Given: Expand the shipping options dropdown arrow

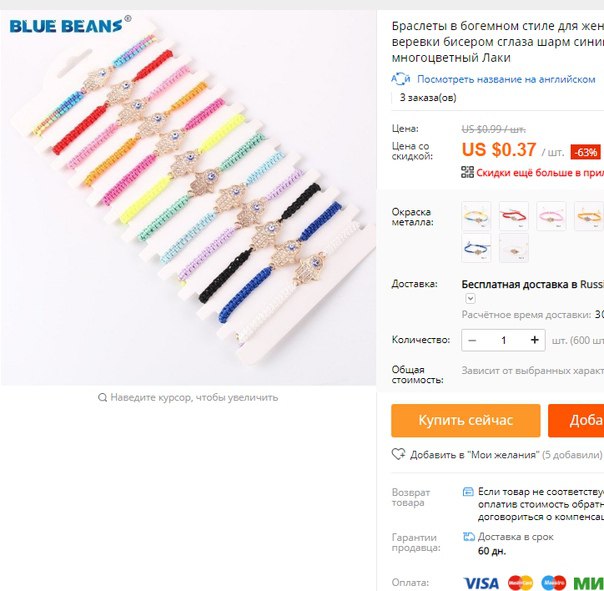Looking at the screenshot, I should pos(470,298).
